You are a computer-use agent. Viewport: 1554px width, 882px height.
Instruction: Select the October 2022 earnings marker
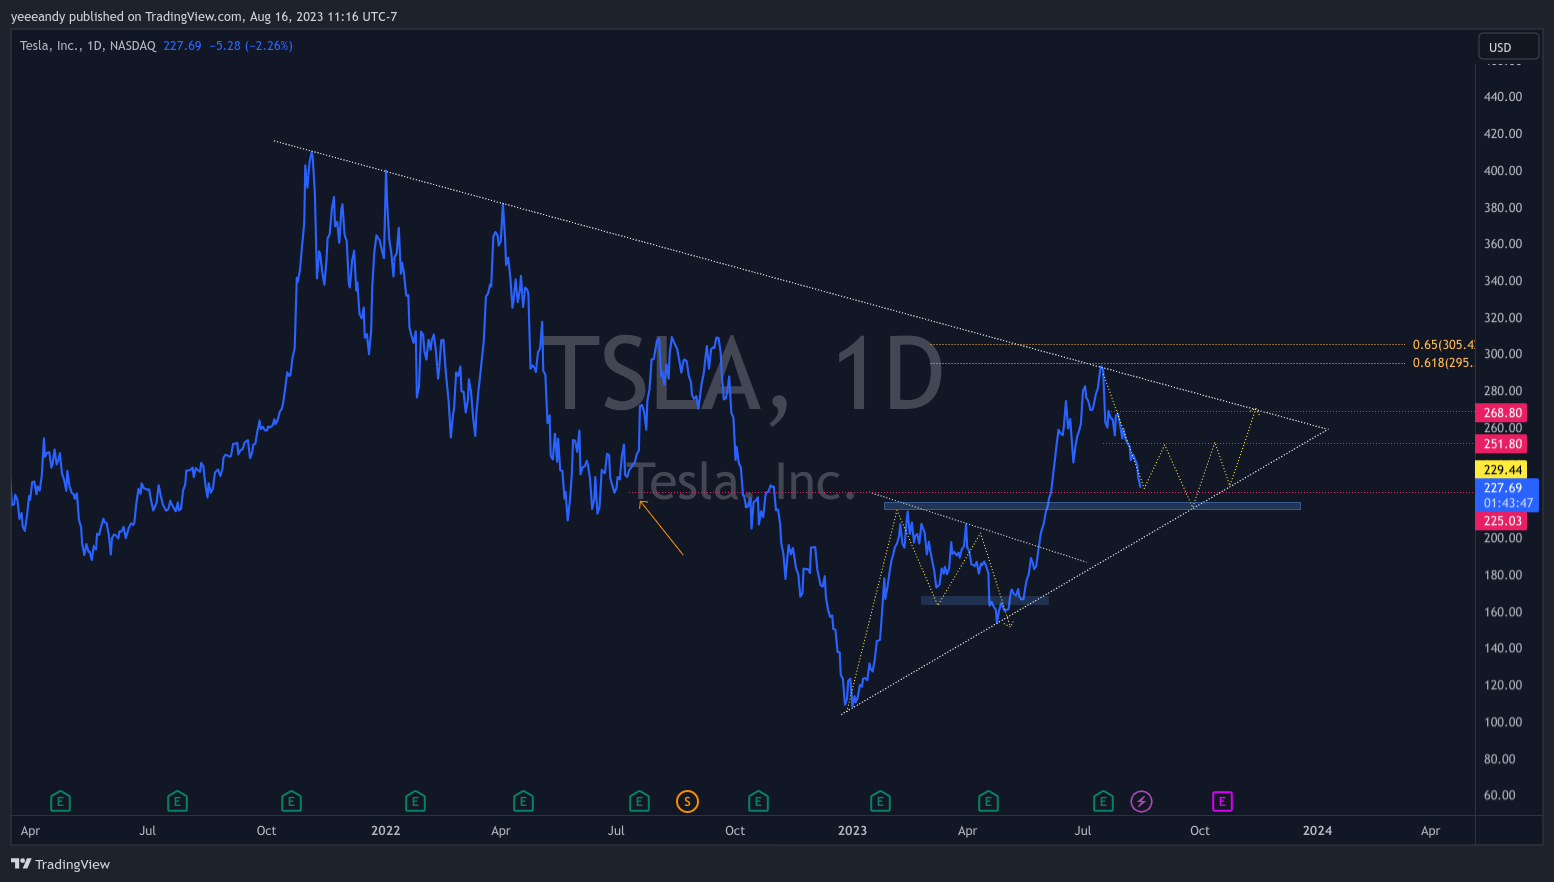[x=758, y=801]
